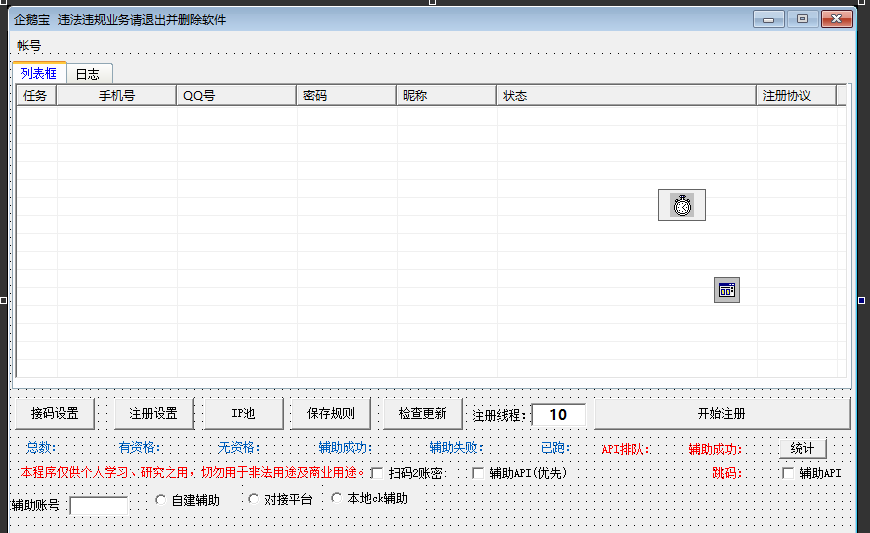Click the 统计 button
This screenshot has height=533, width=870.
(x=802, y=448)
